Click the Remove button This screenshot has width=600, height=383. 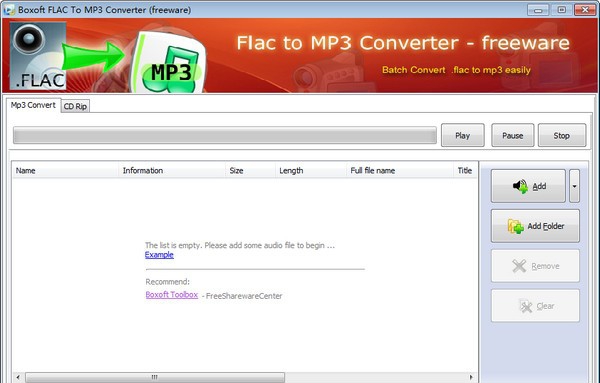(x=535, y=266)
